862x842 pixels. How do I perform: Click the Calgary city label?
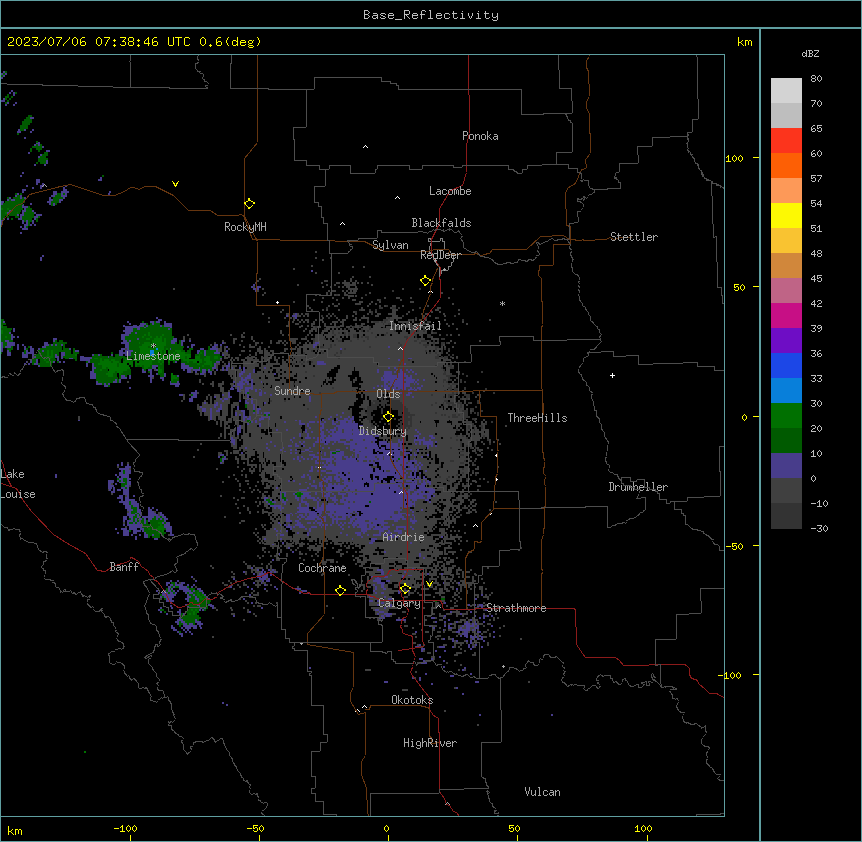coord(400,603)
